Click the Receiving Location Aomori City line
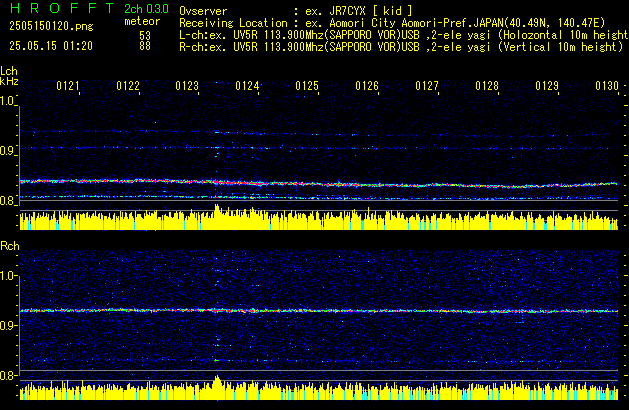Image resolution: width=629 pixels, height=410 pixels. (392, 23)
